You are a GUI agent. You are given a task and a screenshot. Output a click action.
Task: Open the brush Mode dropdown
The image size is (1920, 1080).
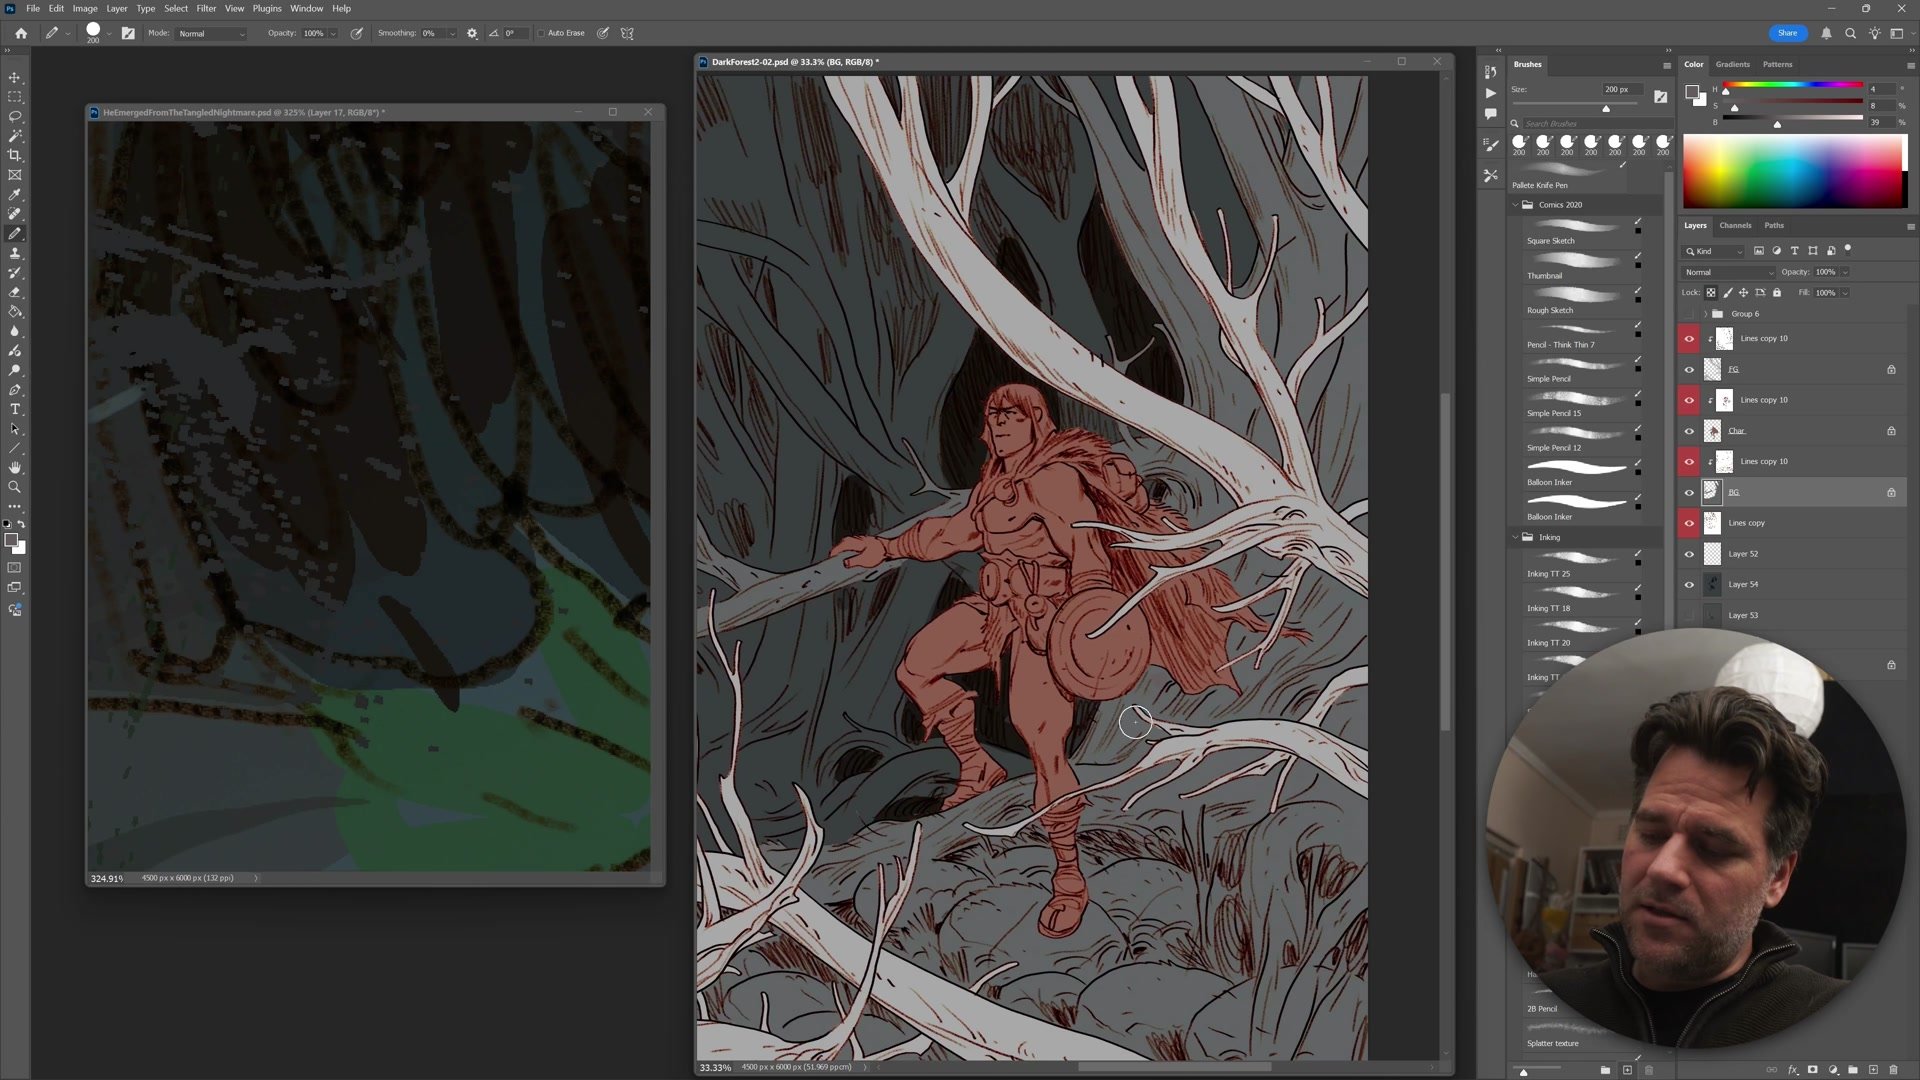211,33
